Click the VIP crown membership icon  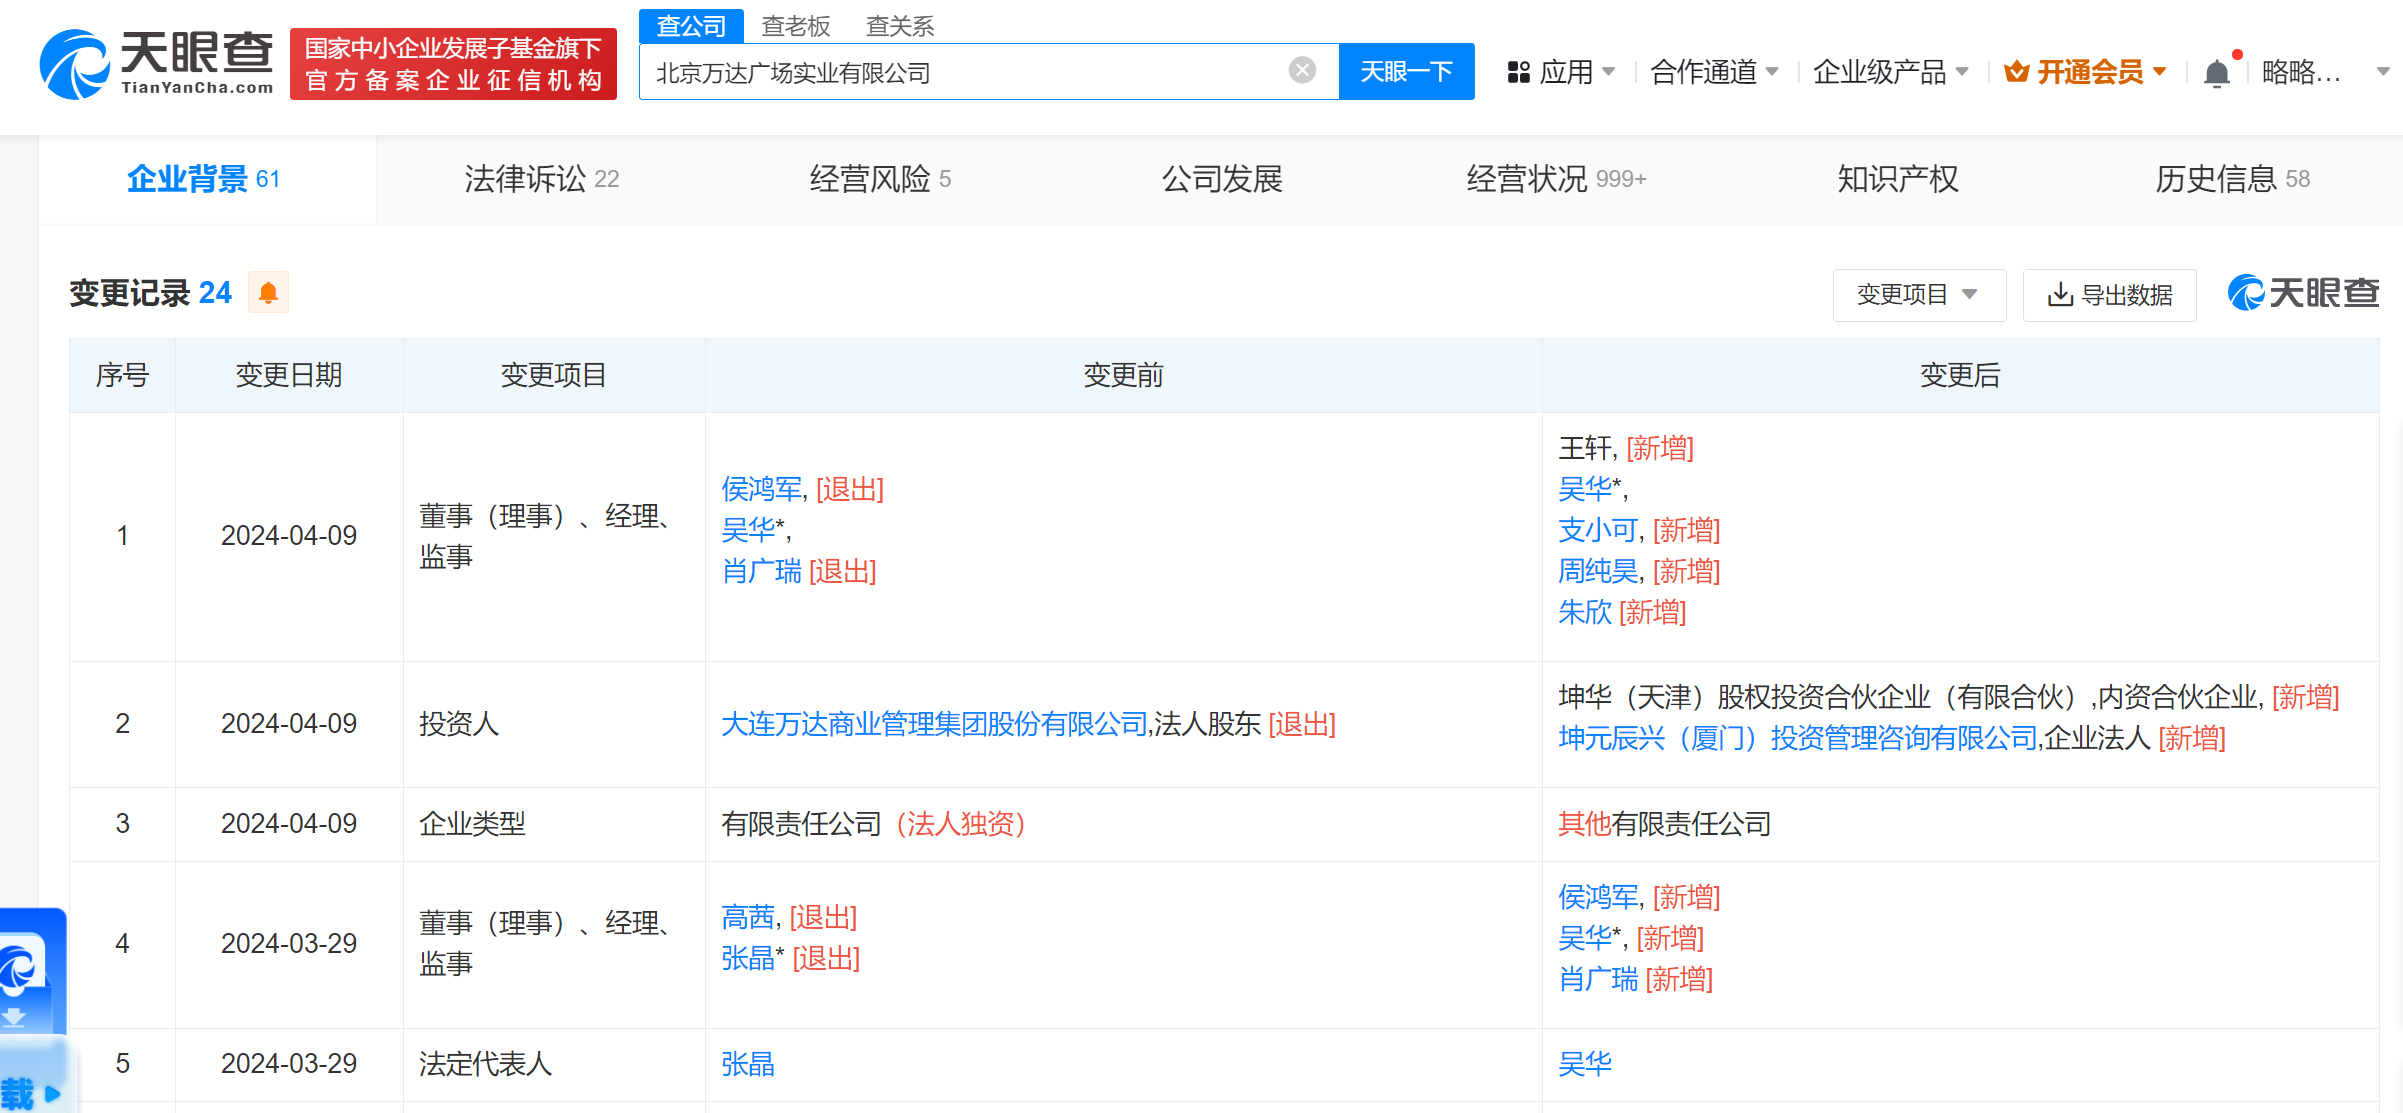click(2017, 72)
